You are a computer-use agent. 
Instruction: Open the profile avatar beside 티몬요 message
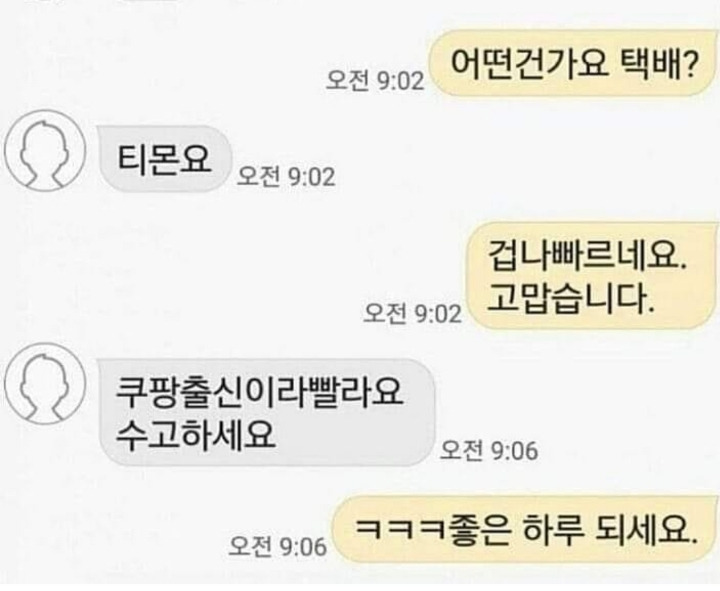45,151
